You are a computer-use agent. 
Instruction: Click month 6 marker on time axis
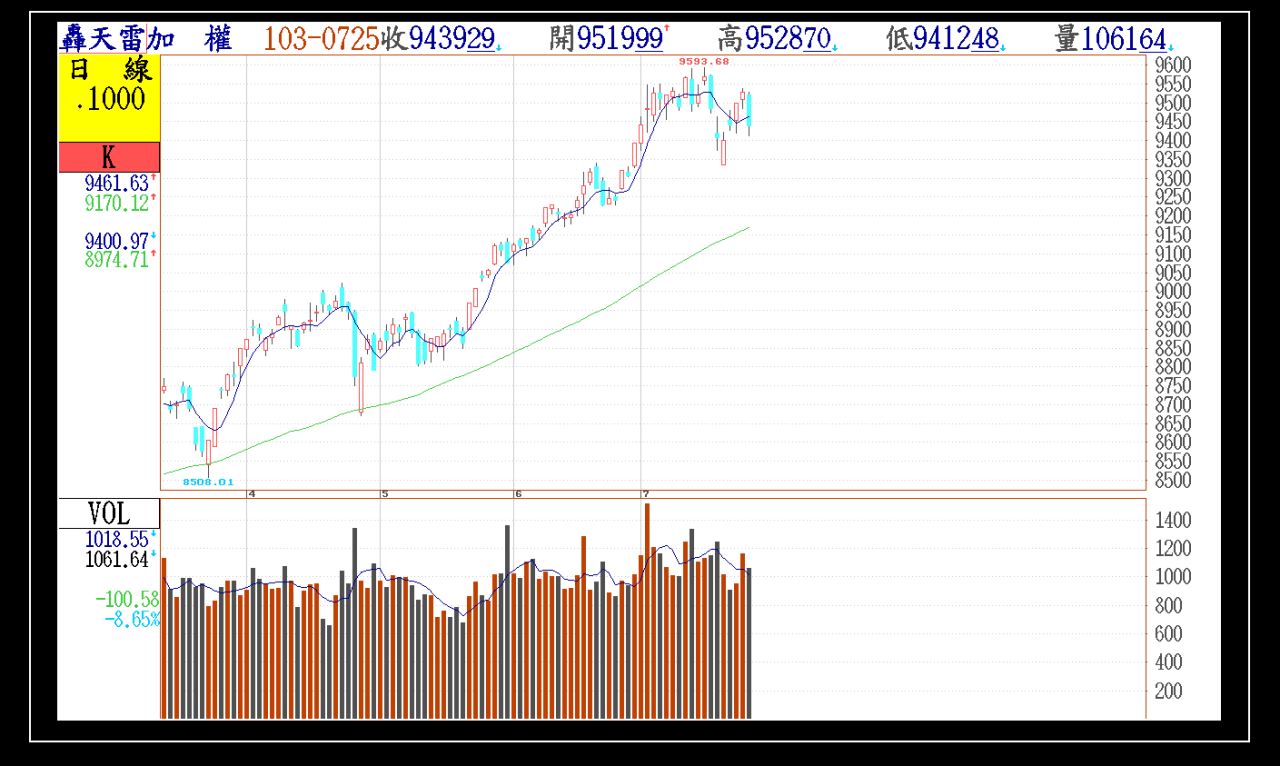(517, 494)
